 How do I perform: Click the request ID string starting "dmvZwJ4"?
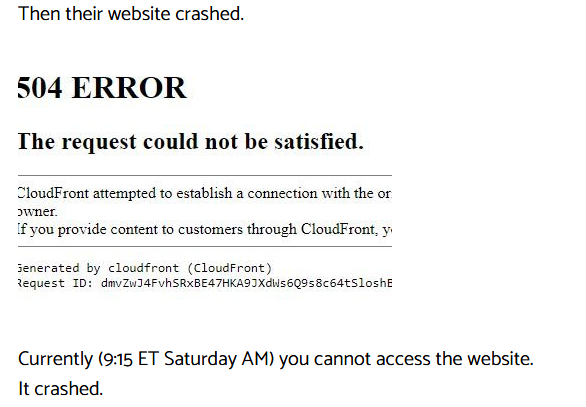[x=246, y=283]
